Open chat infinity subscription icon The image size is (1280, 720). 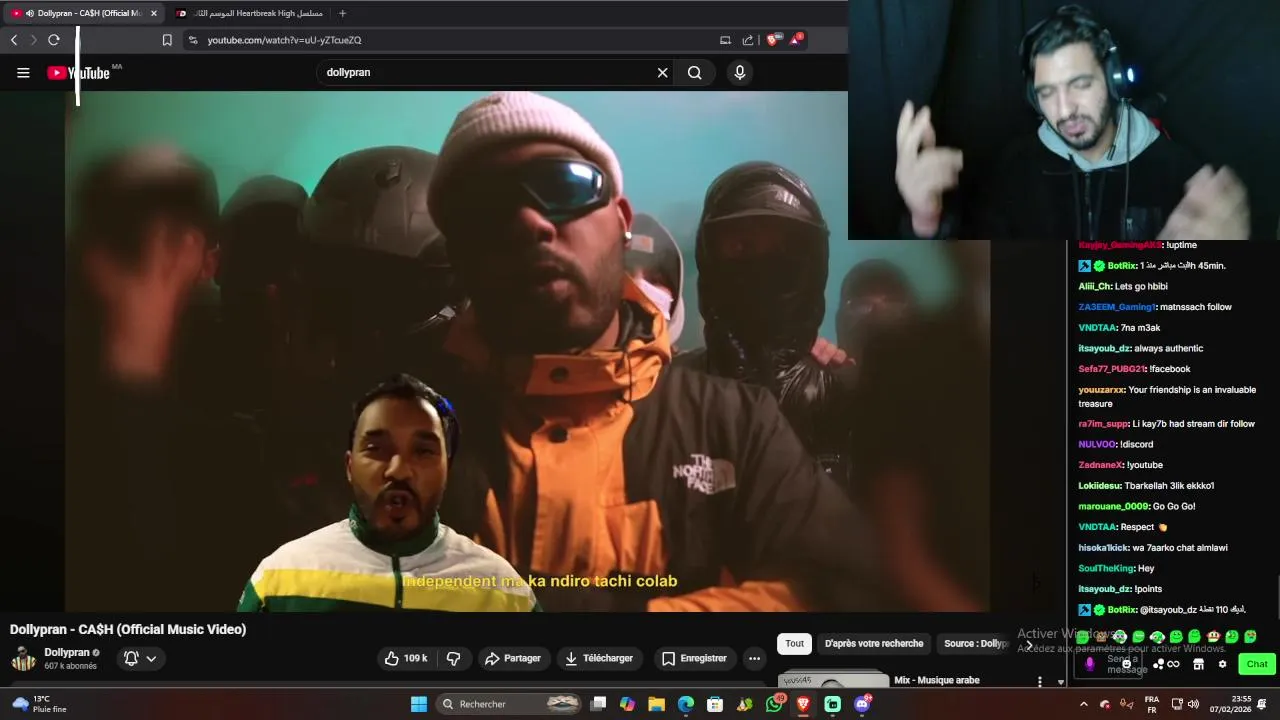coord(1173,664)
